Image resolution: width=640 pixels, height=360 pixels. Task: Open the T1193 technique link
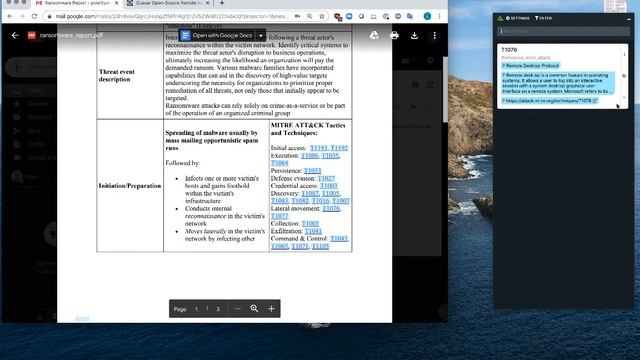tap(319, 148)
